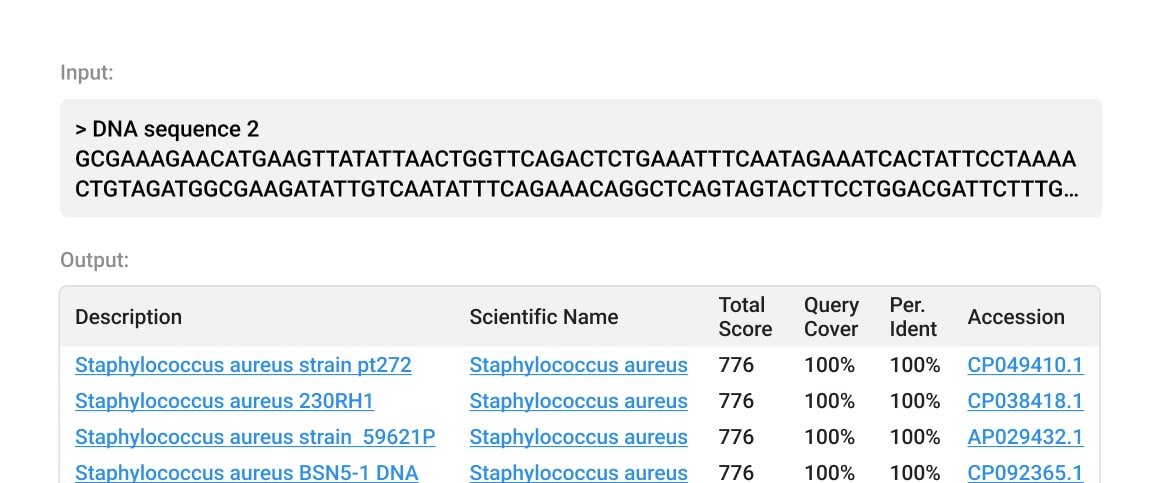Image resolution: width=1163 pixels, height=483 pixels.
Task: Sort by the Accession column header
Action: (x=1016, y=317)
